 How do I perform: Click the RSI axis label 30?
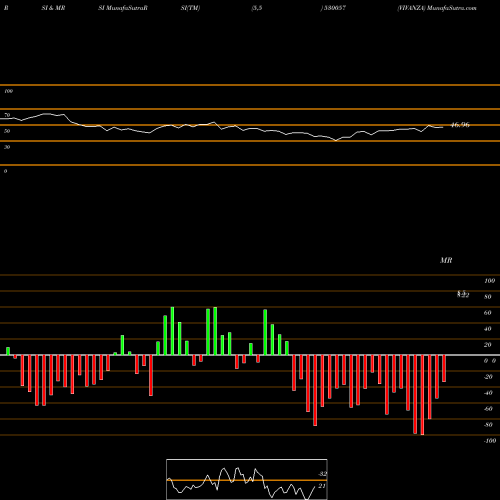pos(7,147)
